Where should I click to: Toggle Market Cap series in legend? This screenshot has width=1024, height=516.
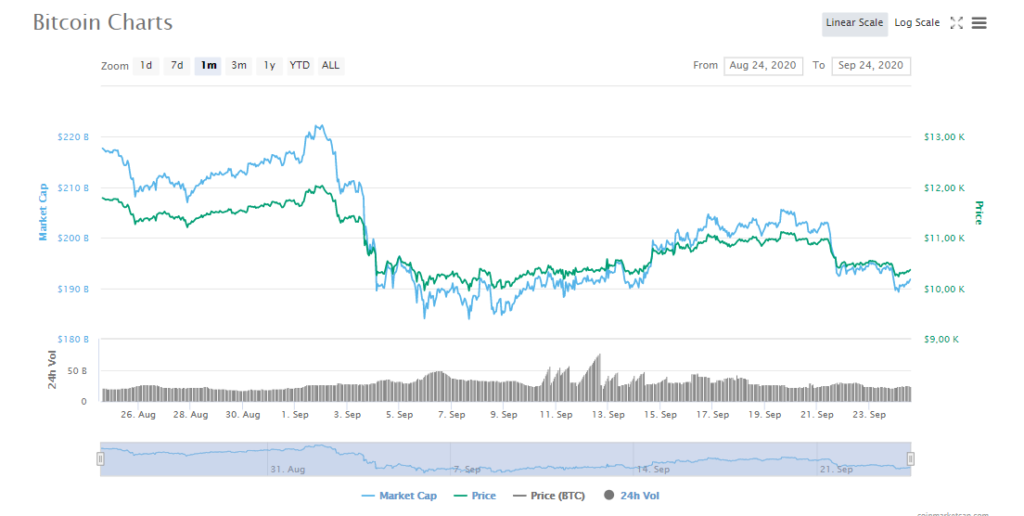pos(399,496)
